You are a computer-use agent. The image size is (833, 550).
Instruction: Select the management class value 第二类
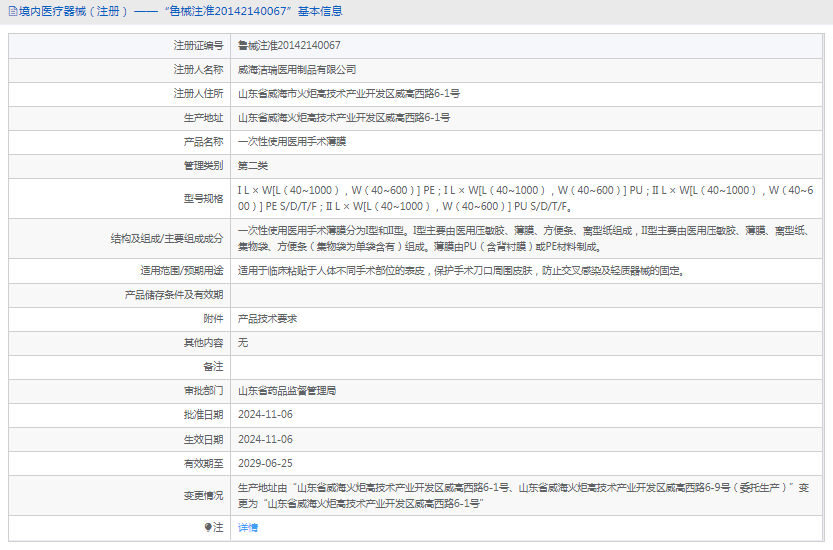(253, 166)
